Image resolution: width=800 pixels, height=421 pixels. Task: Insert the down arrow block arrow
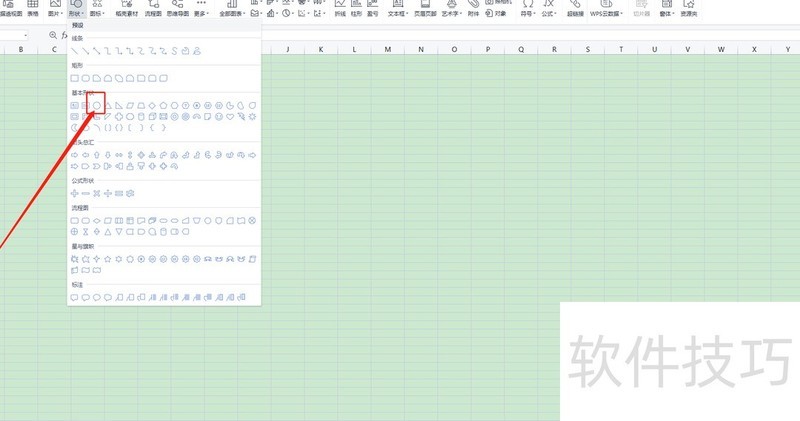pos(108,155)
